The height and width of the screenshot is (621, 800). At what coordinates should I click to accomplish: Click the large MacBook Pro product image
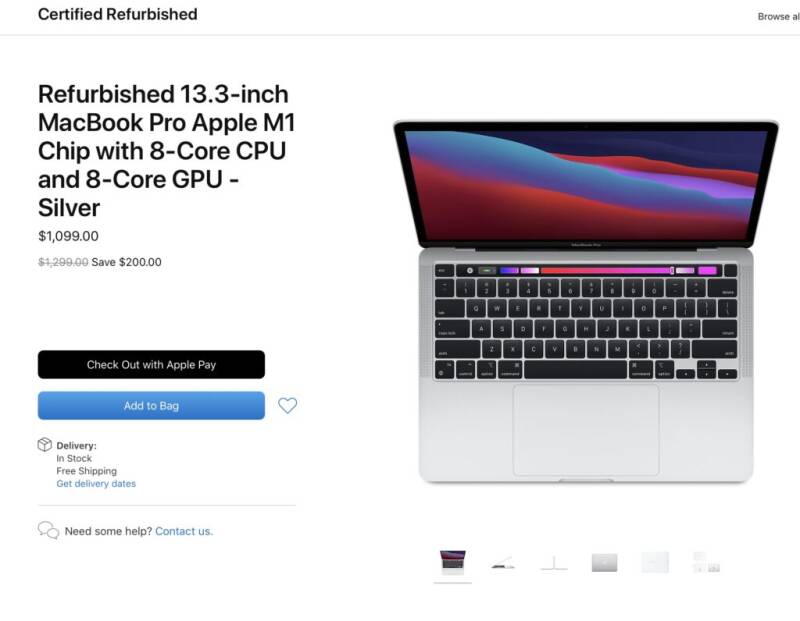pos(586,302)
